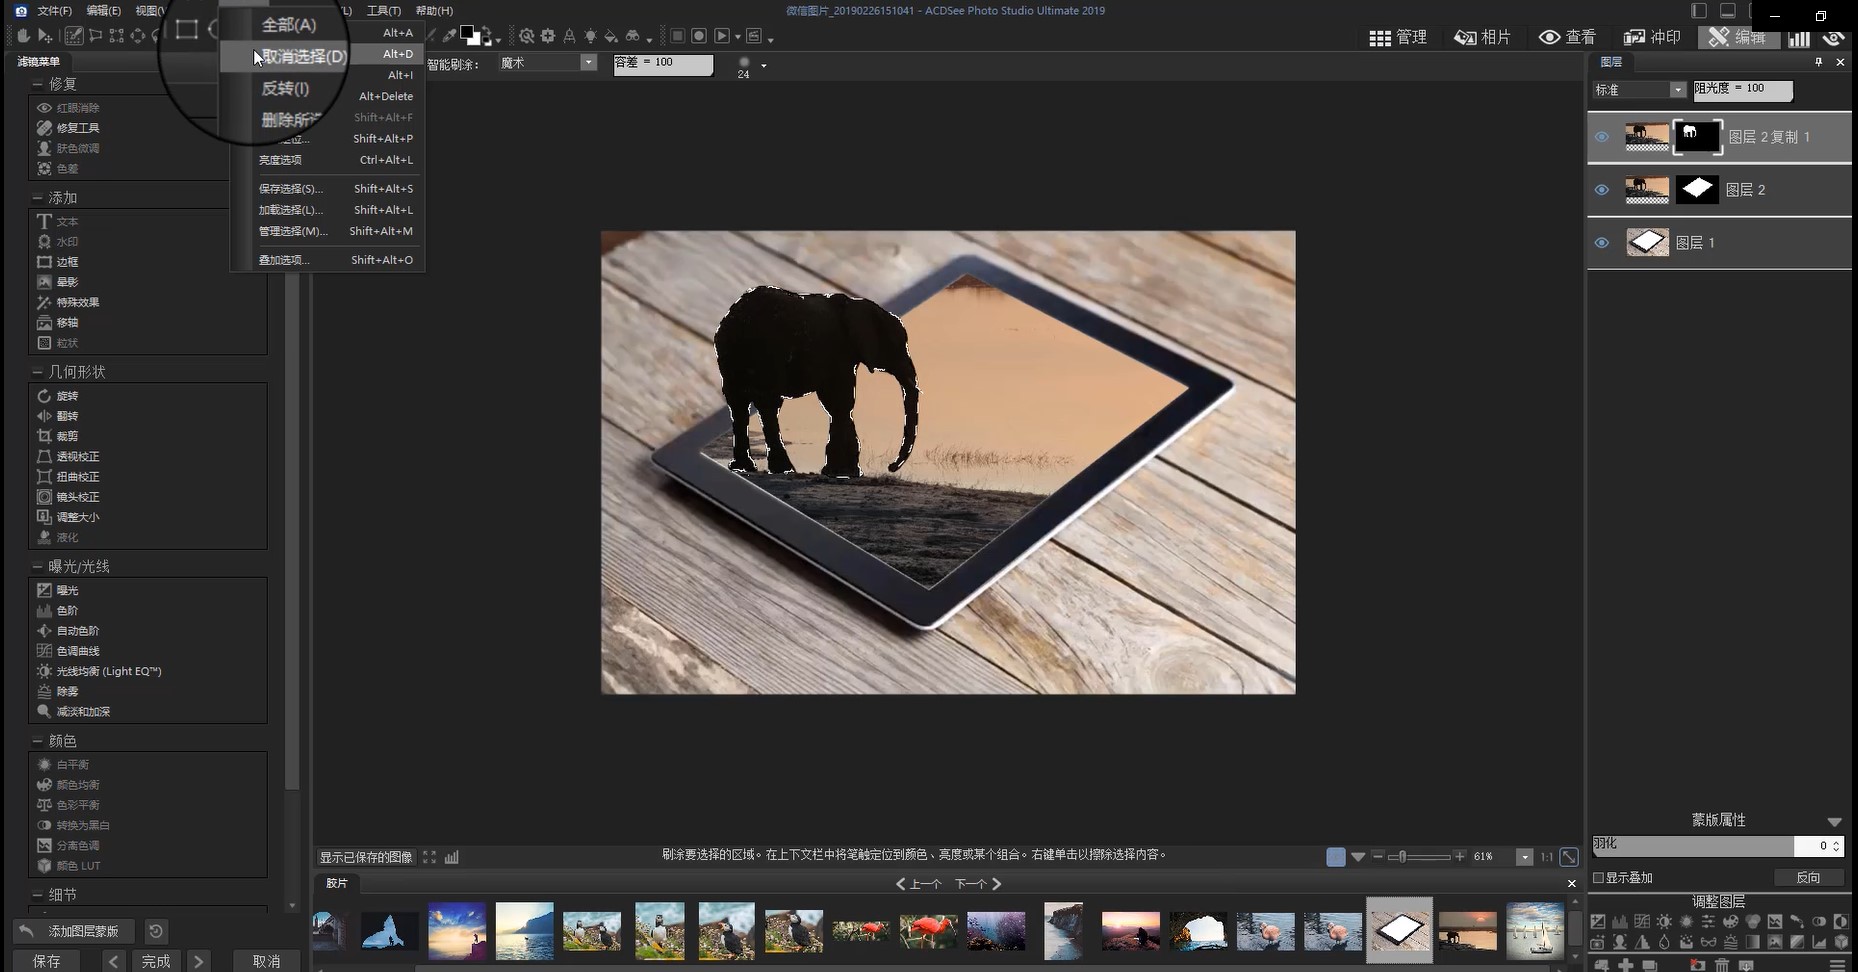Click the undo history icon near add mask
The image size is (1858, 972).
pyautogui.click(x=156, y=931)
